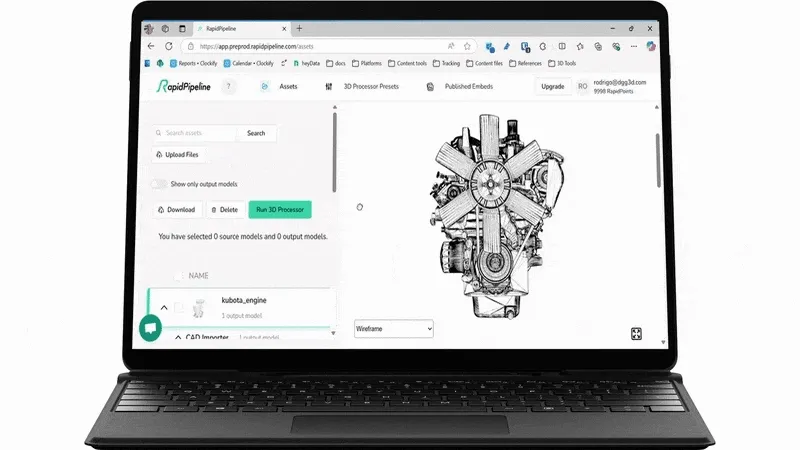Click the RO user avatar
The width and height of the screenshot is (800, 450).
click(582, 87)
